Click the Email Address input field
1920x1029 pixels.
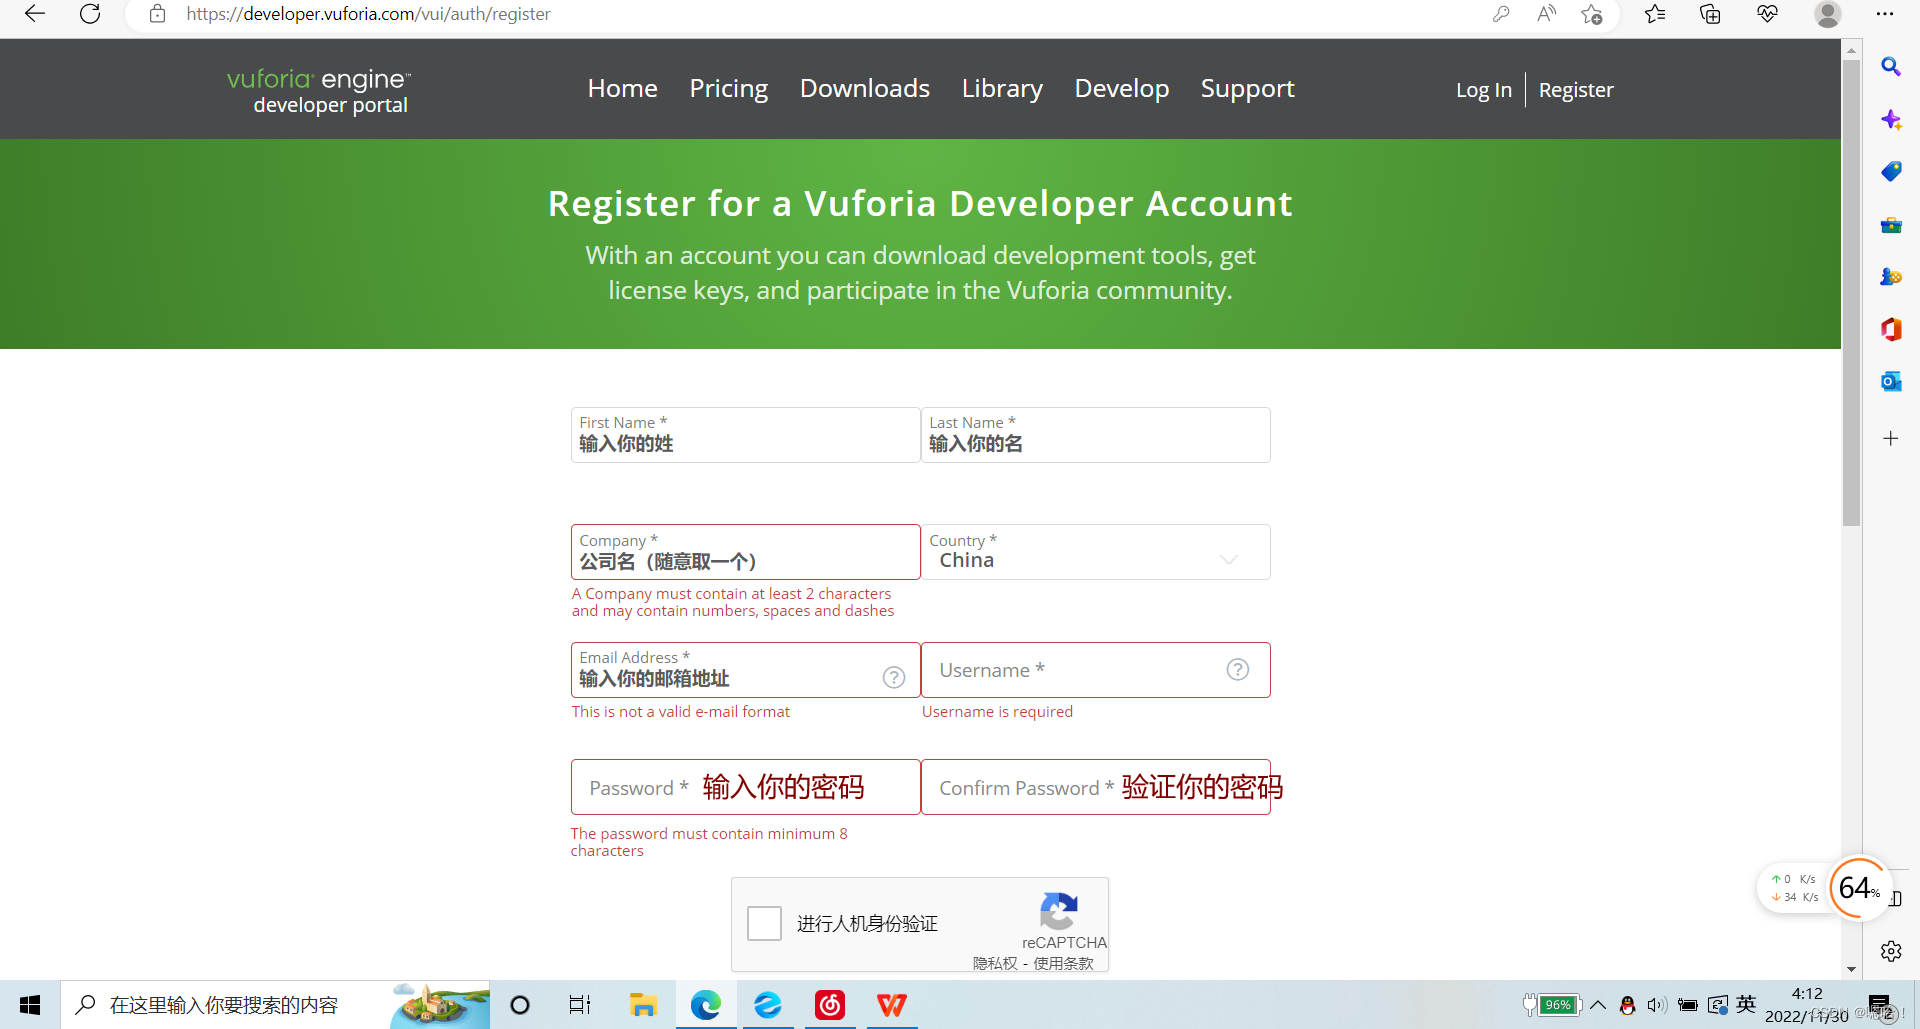[745, 670]
